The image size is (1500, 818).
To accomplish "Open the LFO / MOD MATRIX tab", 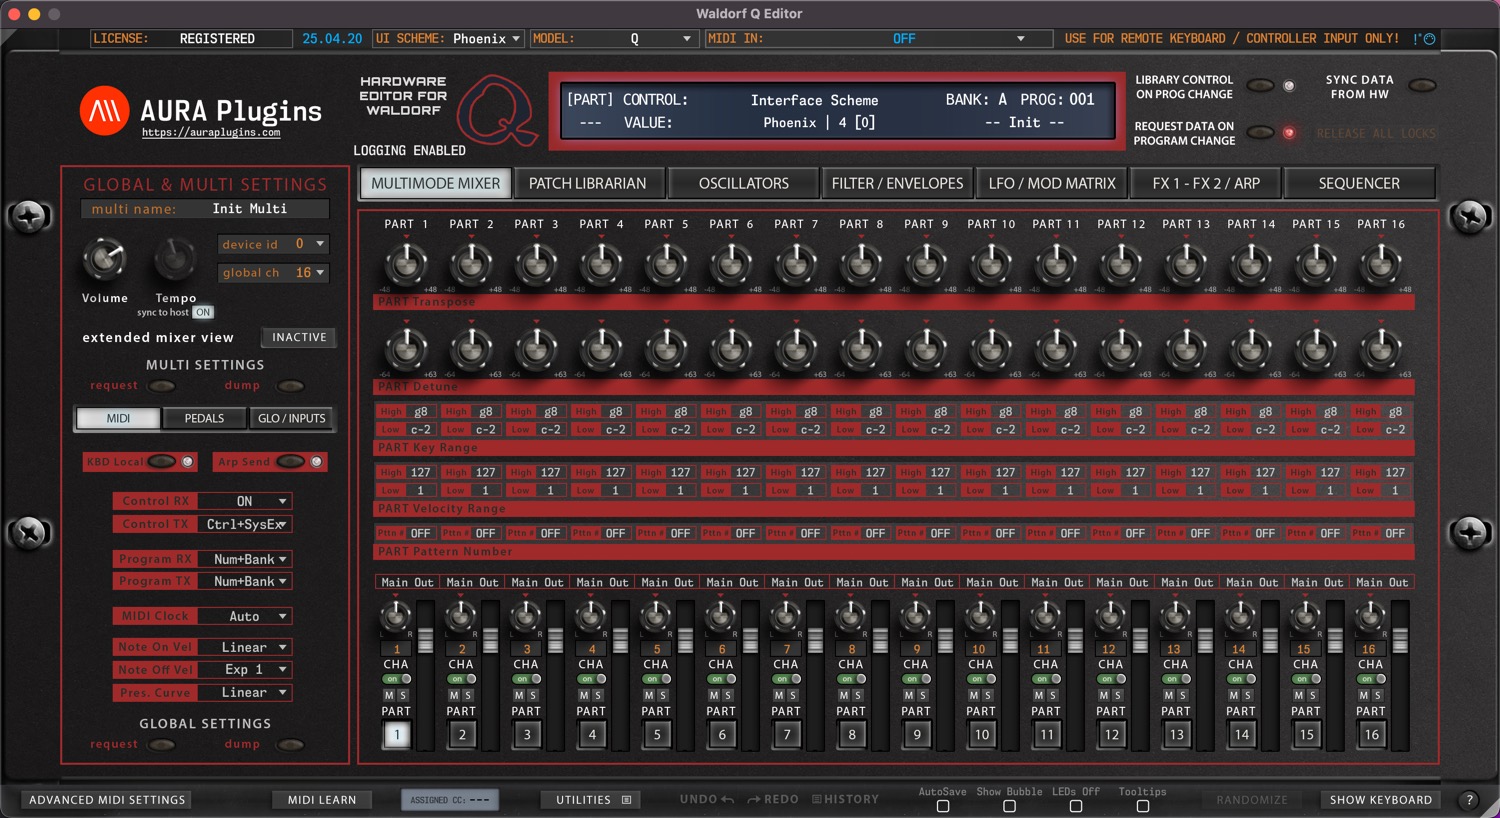I will coord(1052,184).
